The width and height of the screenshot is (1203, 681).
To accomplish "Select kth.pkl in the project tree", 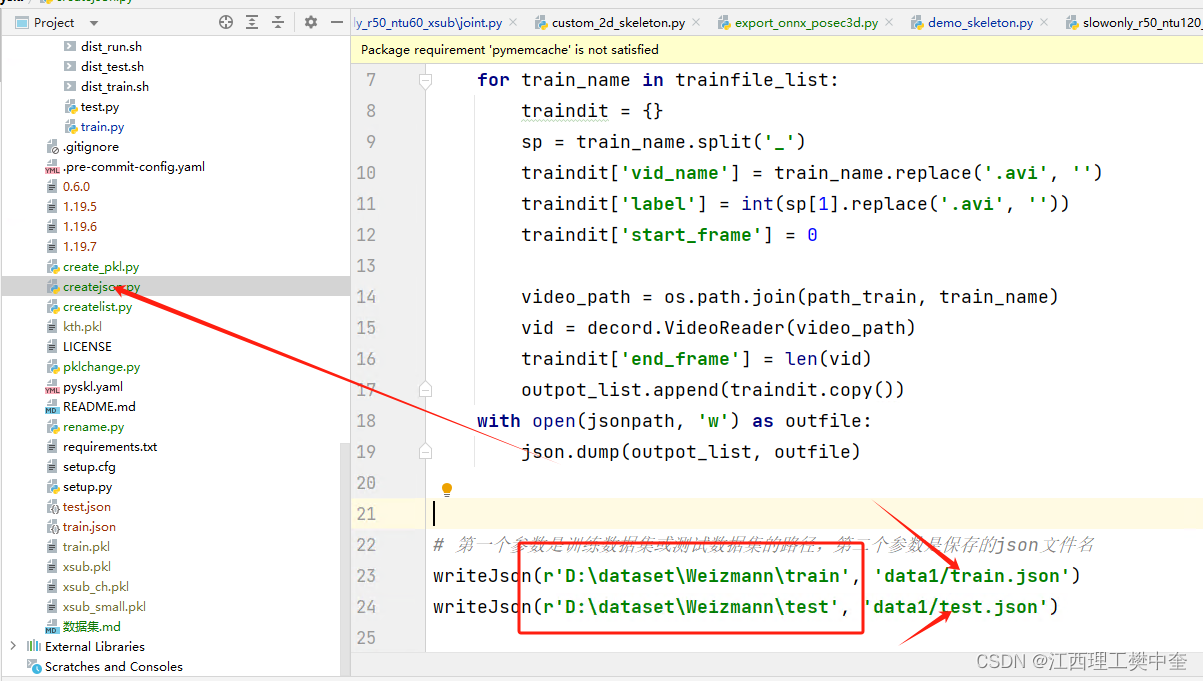I will (x=82, y=327).
